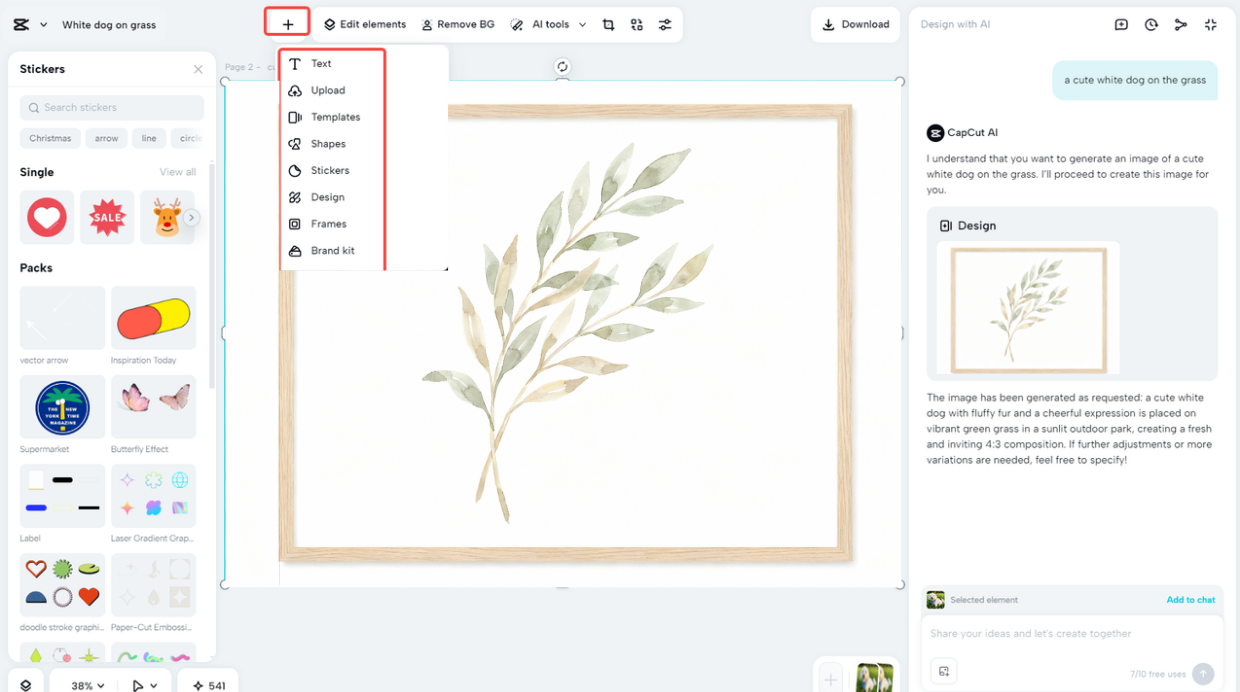Open the Supermarket sticker pack
The image size is (1240, 692).
coord(62,407)
